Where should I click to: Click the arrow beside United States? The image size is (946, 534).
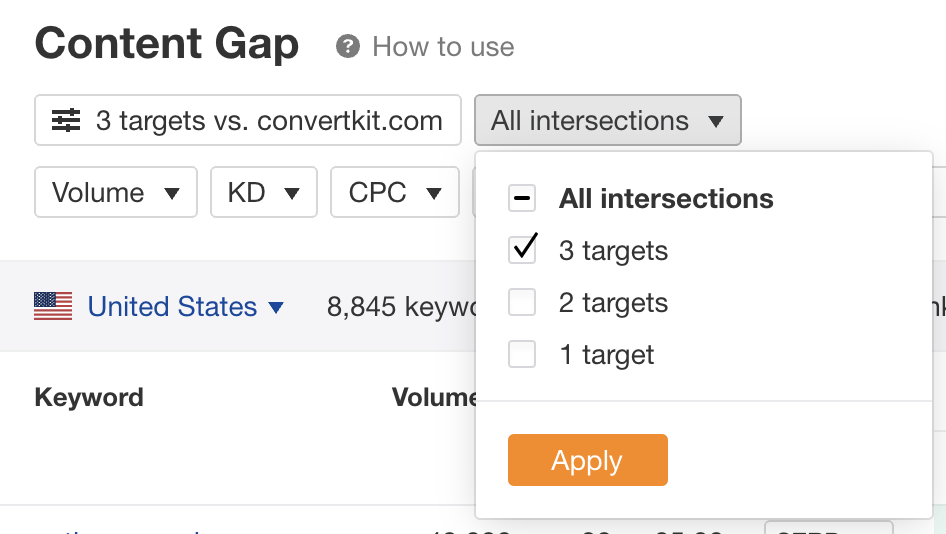click(x=277, y=307)
